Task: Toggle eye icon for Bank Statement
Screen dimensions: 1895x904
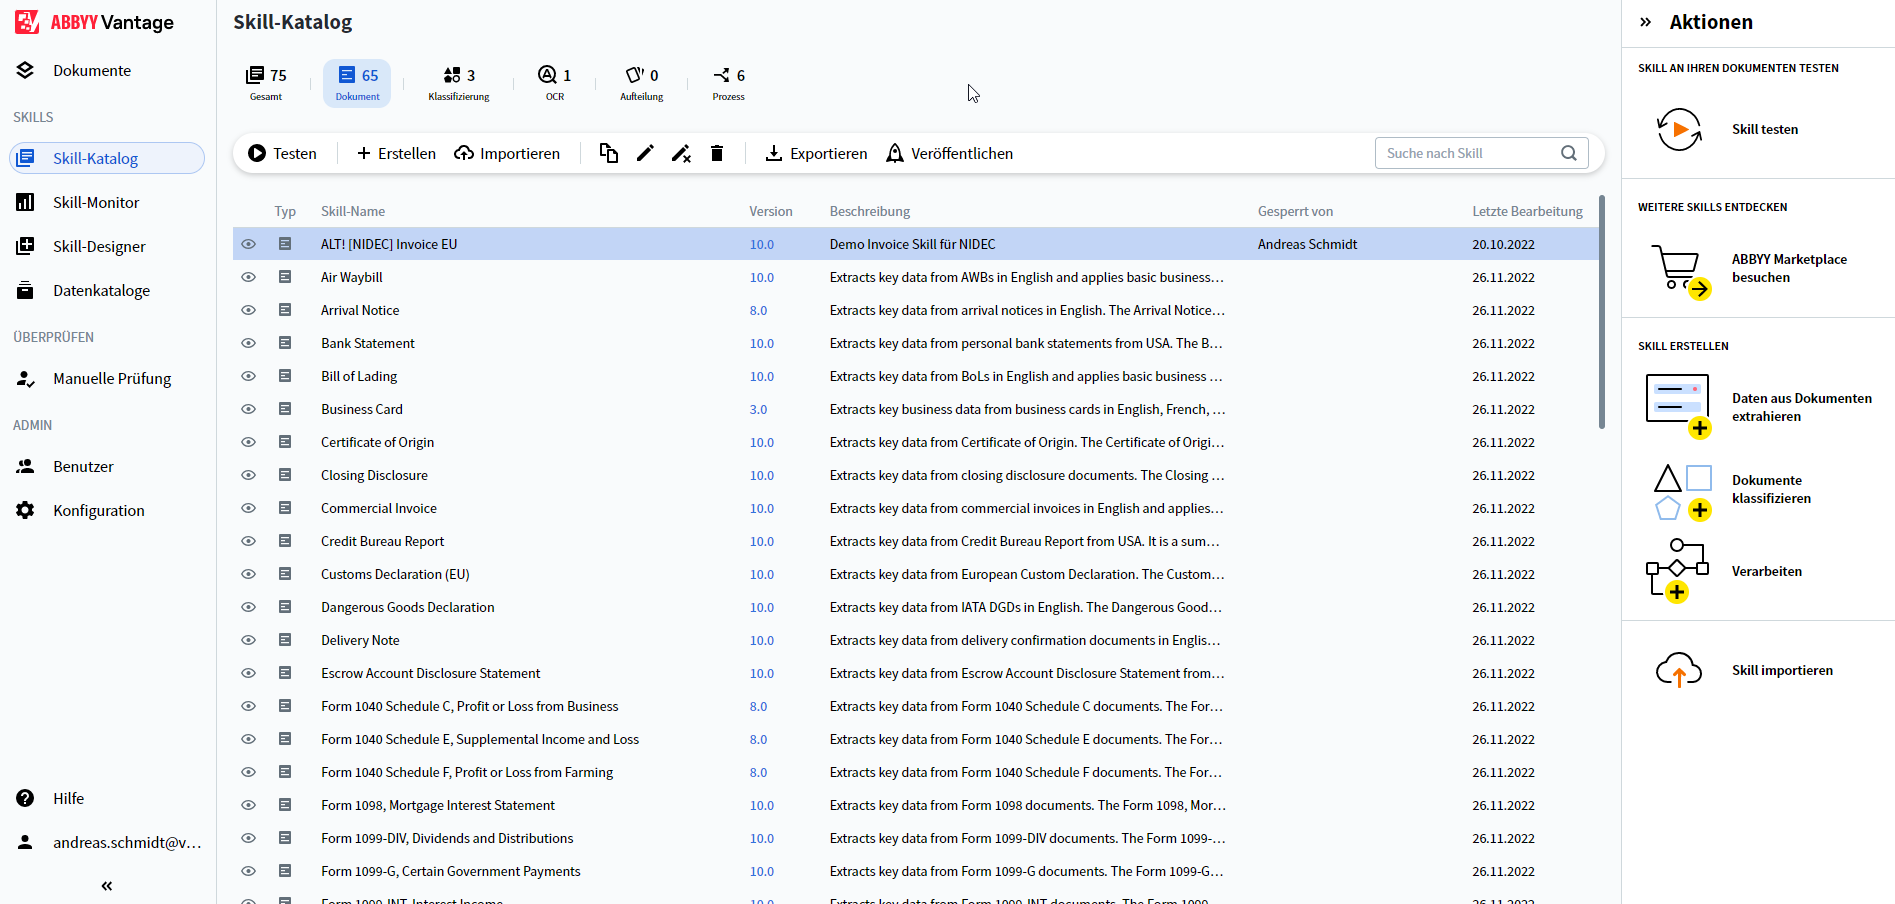Action: 249,343
